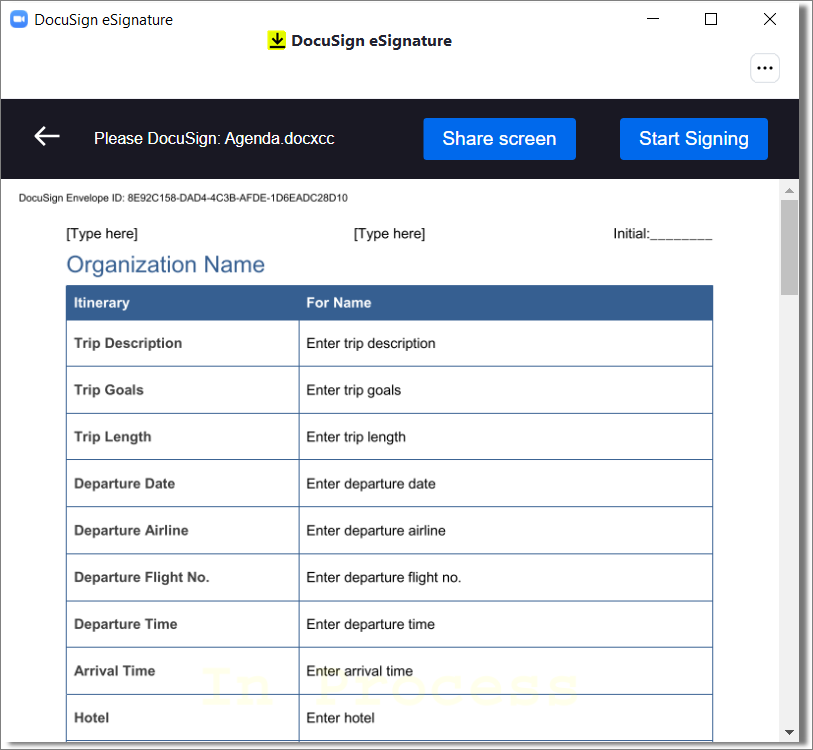Viewport: 813px width, 750px height.
Task: Click 'Please DocuSign: Agenda.docxcc' title text
Action: [214, 138]
